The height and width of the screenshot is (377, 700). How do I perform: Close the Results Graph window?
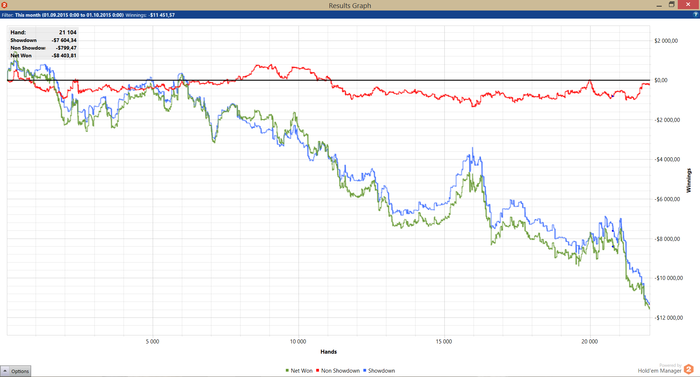click(x=688, y=4)
